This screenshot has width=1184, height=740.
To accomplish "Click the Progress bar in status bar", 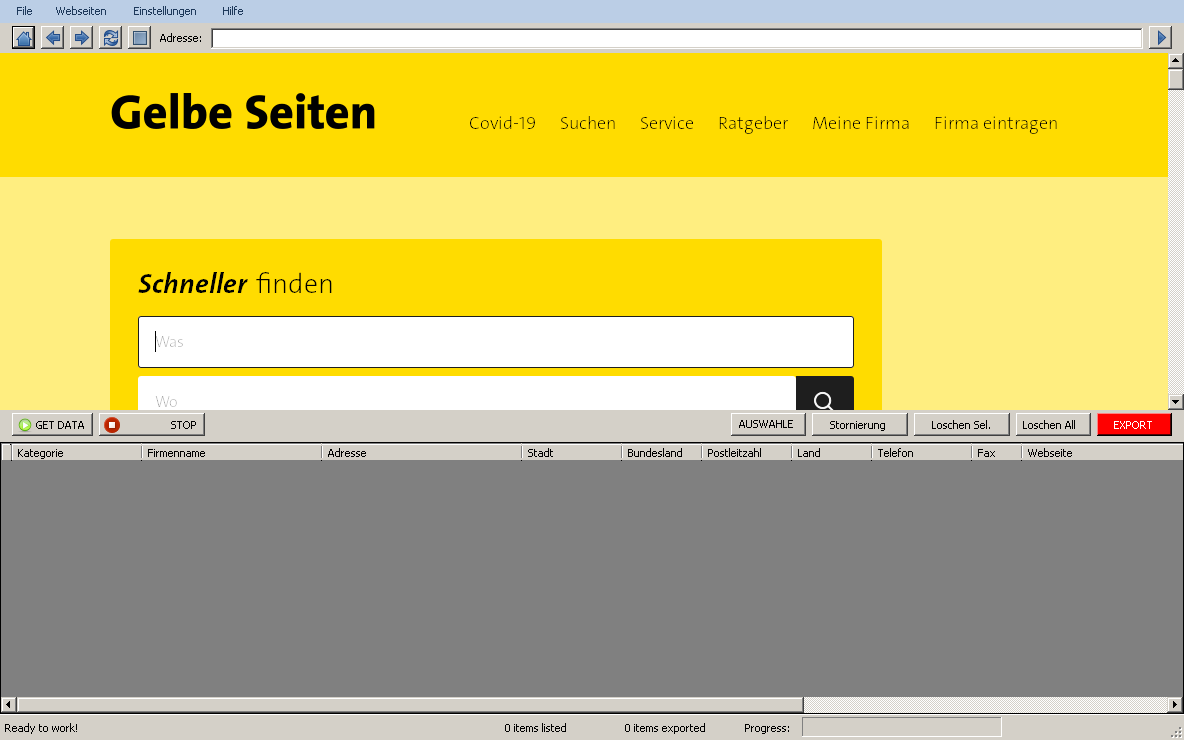I will pyautogui.click(x=902, y=727).
